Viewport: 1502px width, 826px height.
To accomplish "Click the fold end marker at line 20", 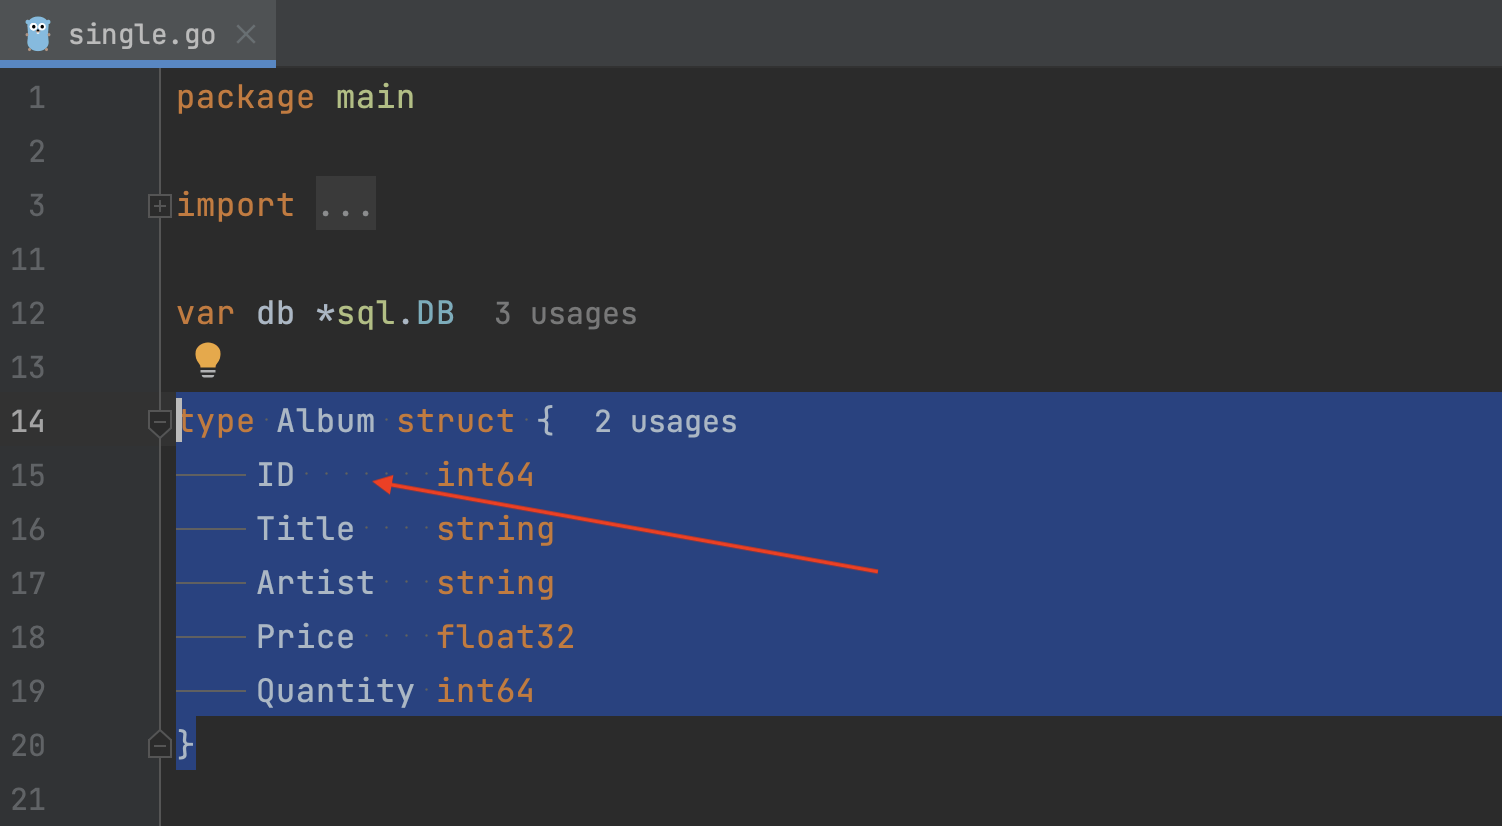I will 159,745.
